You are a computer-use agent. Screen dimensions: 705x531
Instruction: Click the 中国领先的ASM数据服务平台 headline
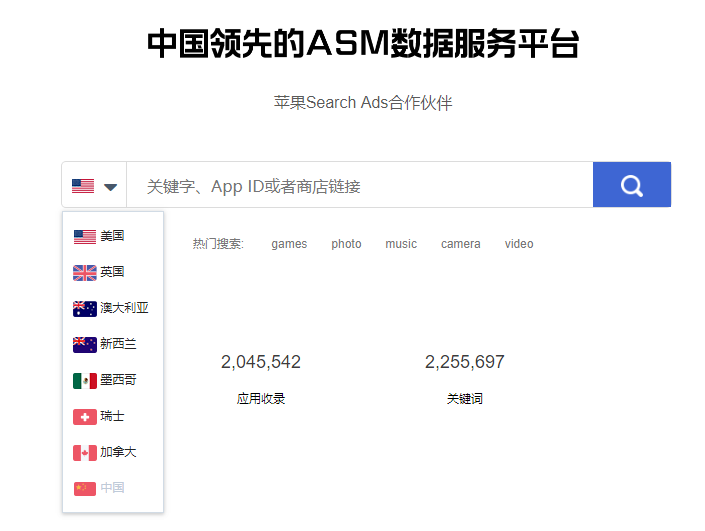[x=363, y=44]
